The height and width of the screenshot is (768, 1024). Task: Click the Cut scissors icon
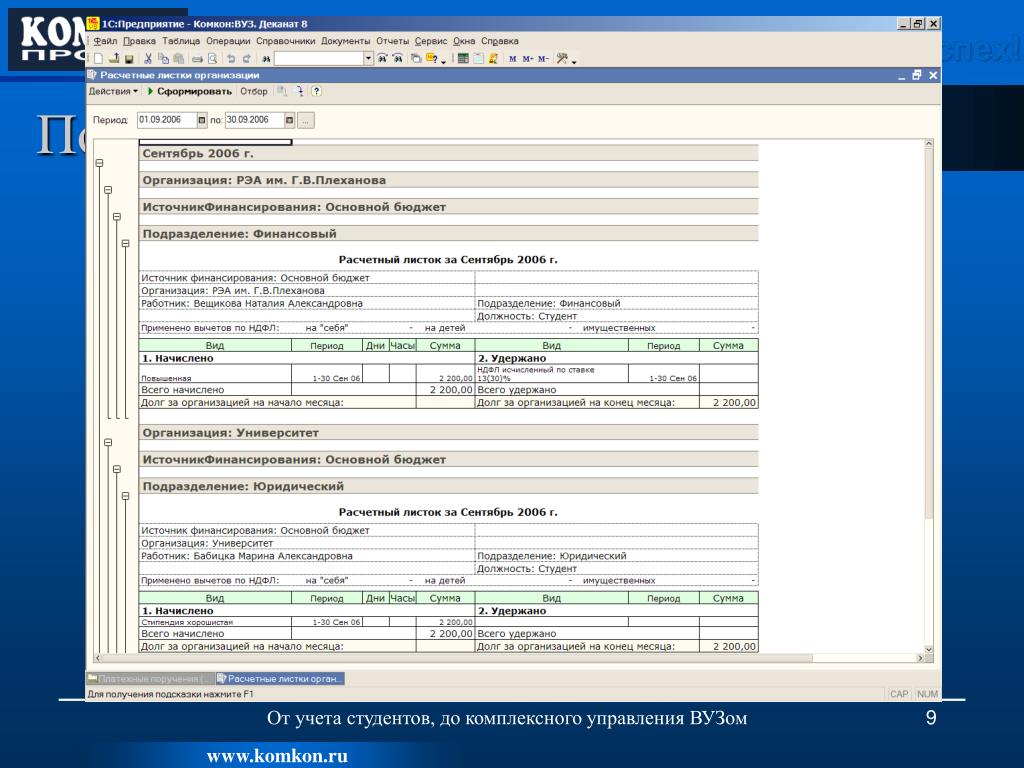click(x=148, y=59)
